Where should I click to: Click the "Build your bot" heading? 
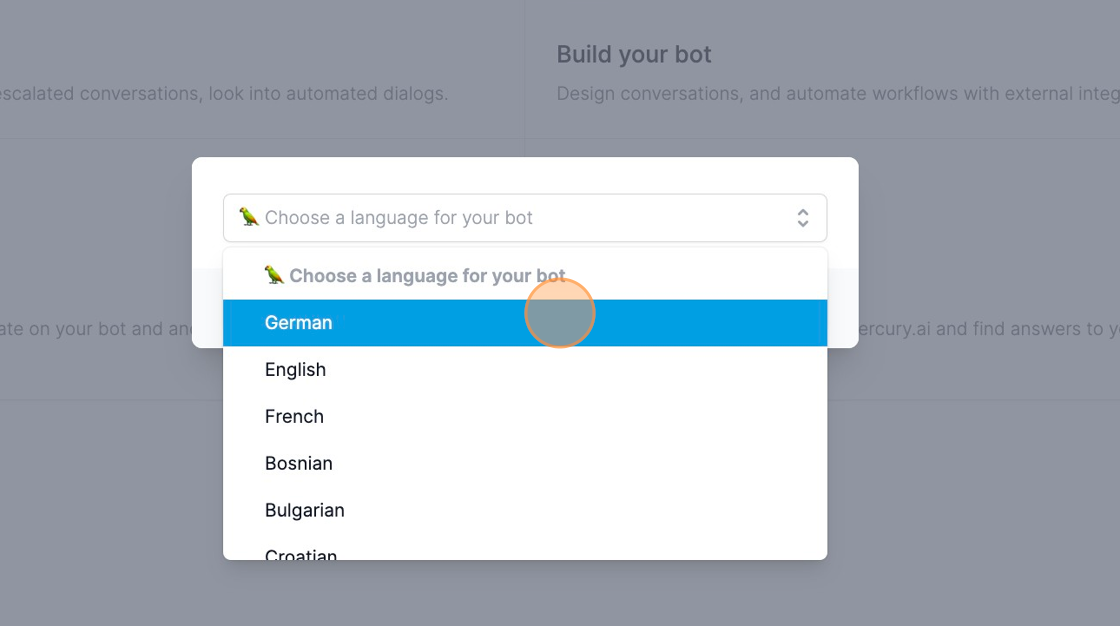click(634, 54)
